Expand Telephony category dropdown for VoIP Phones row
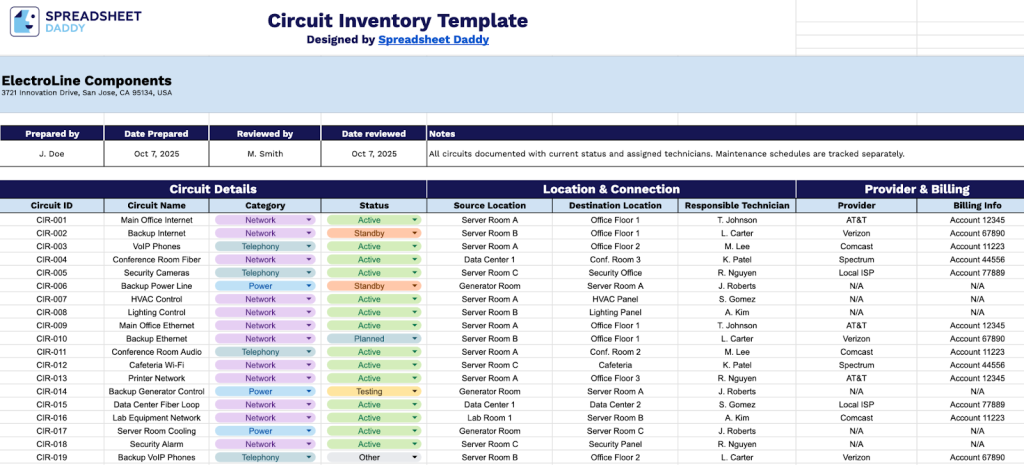Viewport: 1024px width, 465px height. (x=309, y=246)
